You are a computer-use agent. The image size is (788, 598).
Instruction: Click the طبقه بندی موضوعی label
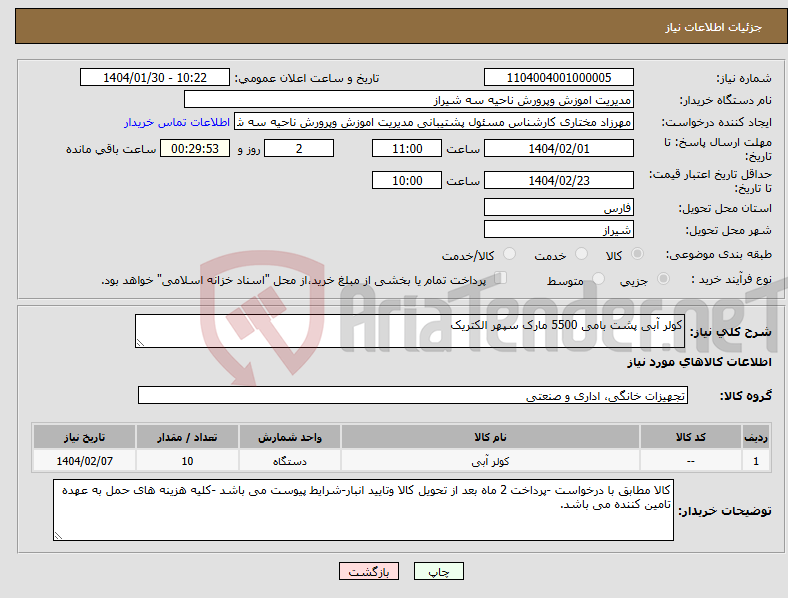point(719,255)
